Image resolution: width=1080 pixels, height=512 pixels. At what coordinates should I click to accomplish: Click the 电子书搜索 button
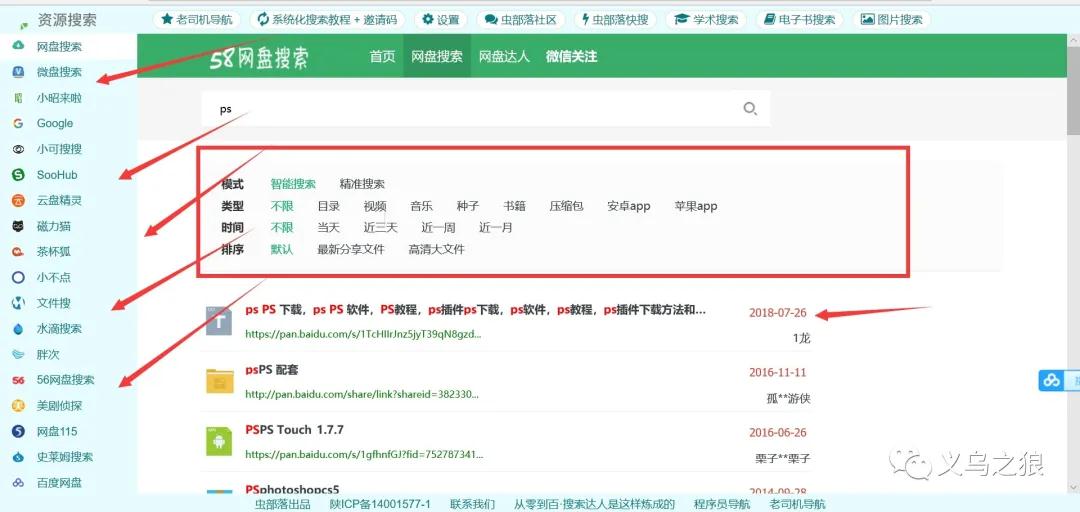coord(800,19)
